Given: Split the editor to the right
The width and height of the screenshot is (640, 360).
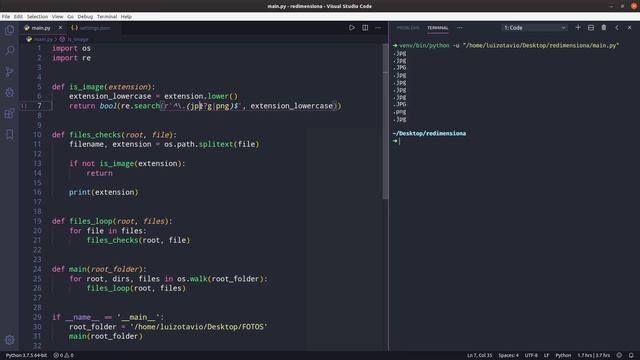Looking at the screenshot, I should (x=365, y=28).
